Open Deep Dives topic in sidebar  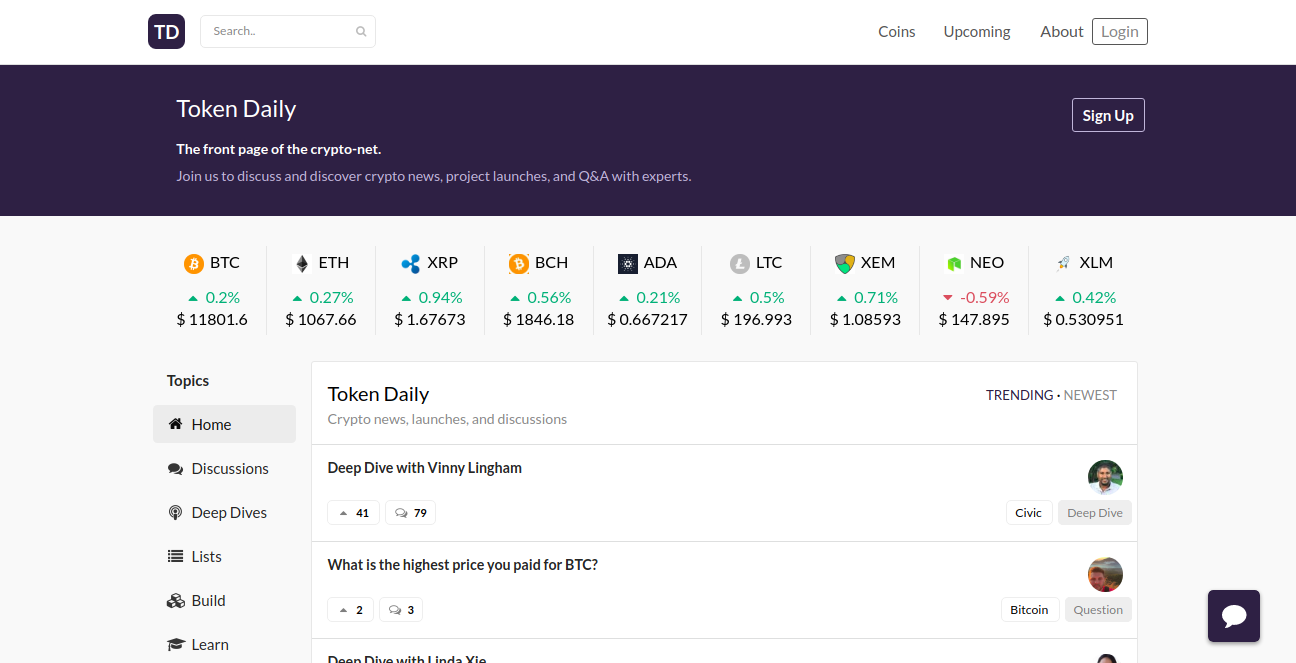[x=228, y=513]
